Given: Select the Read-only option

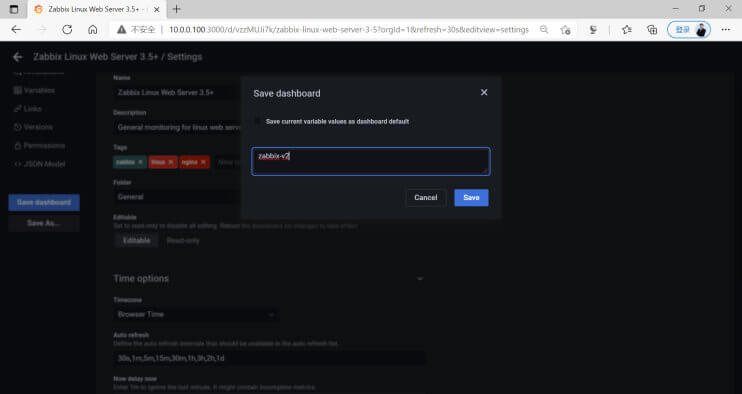Looking at the screenshot, I should click(x=183, y=240).
